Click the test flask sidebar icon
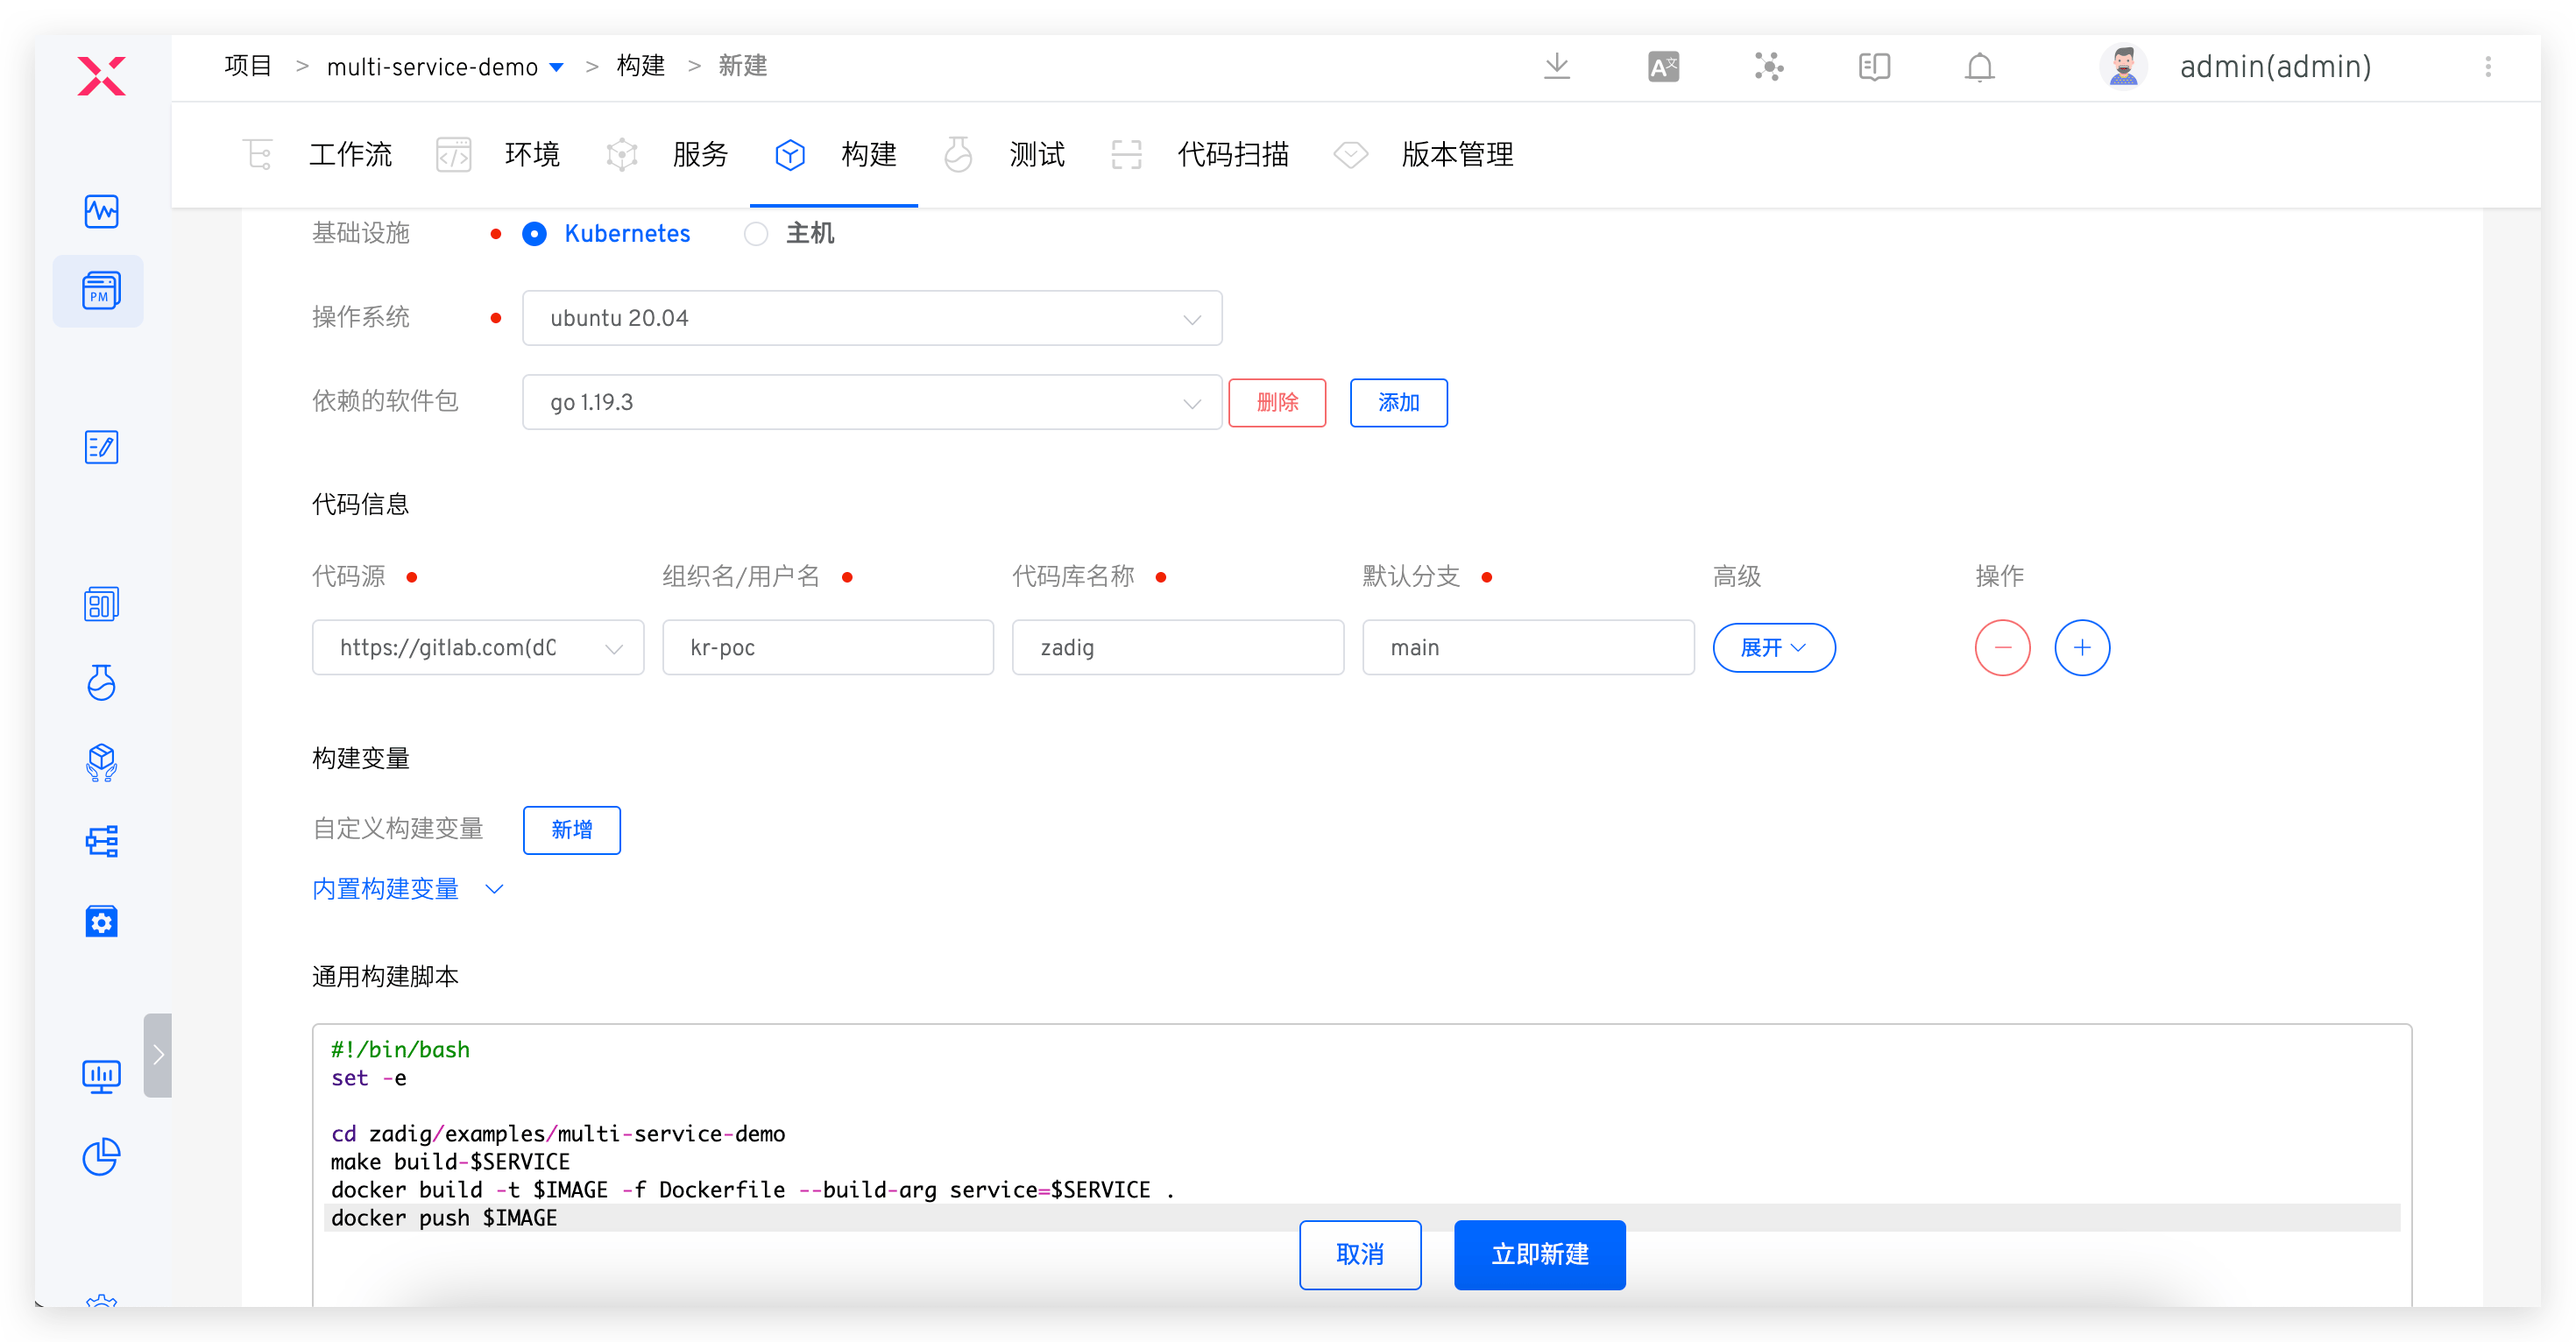 pos(101,683)
